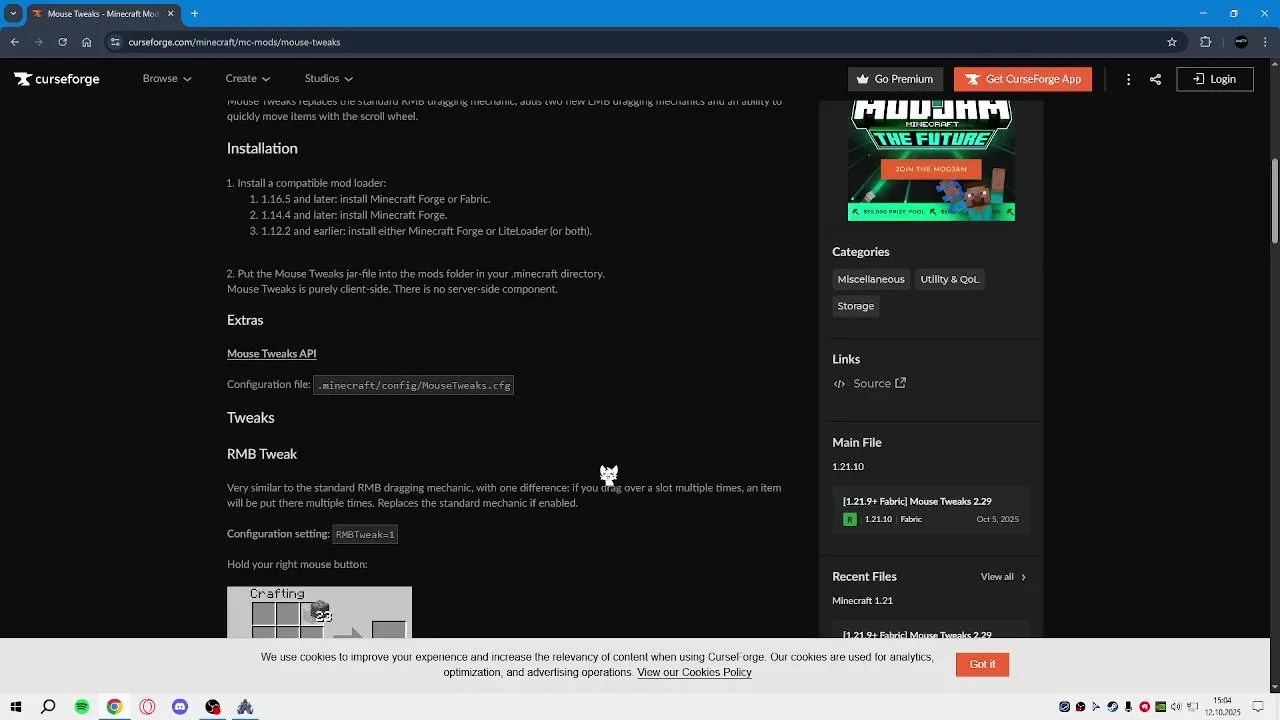
Task: Click the Login button
Action: click(x=1215, y=79)
